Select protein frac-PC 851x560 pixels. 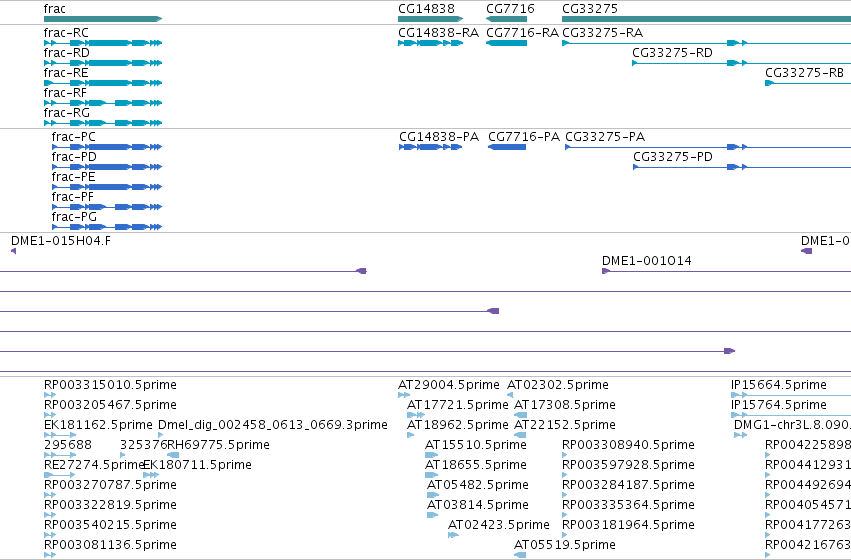pos(107,147)
